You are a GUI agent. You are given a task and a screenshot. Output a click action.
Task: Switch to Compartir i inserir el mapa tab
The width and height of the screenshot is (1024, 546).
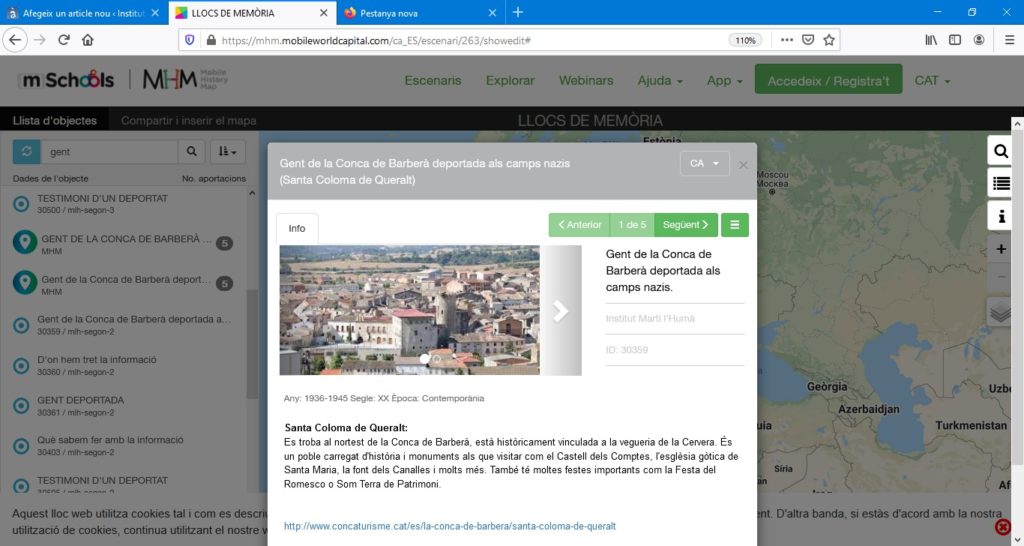(x=188, y=121)
